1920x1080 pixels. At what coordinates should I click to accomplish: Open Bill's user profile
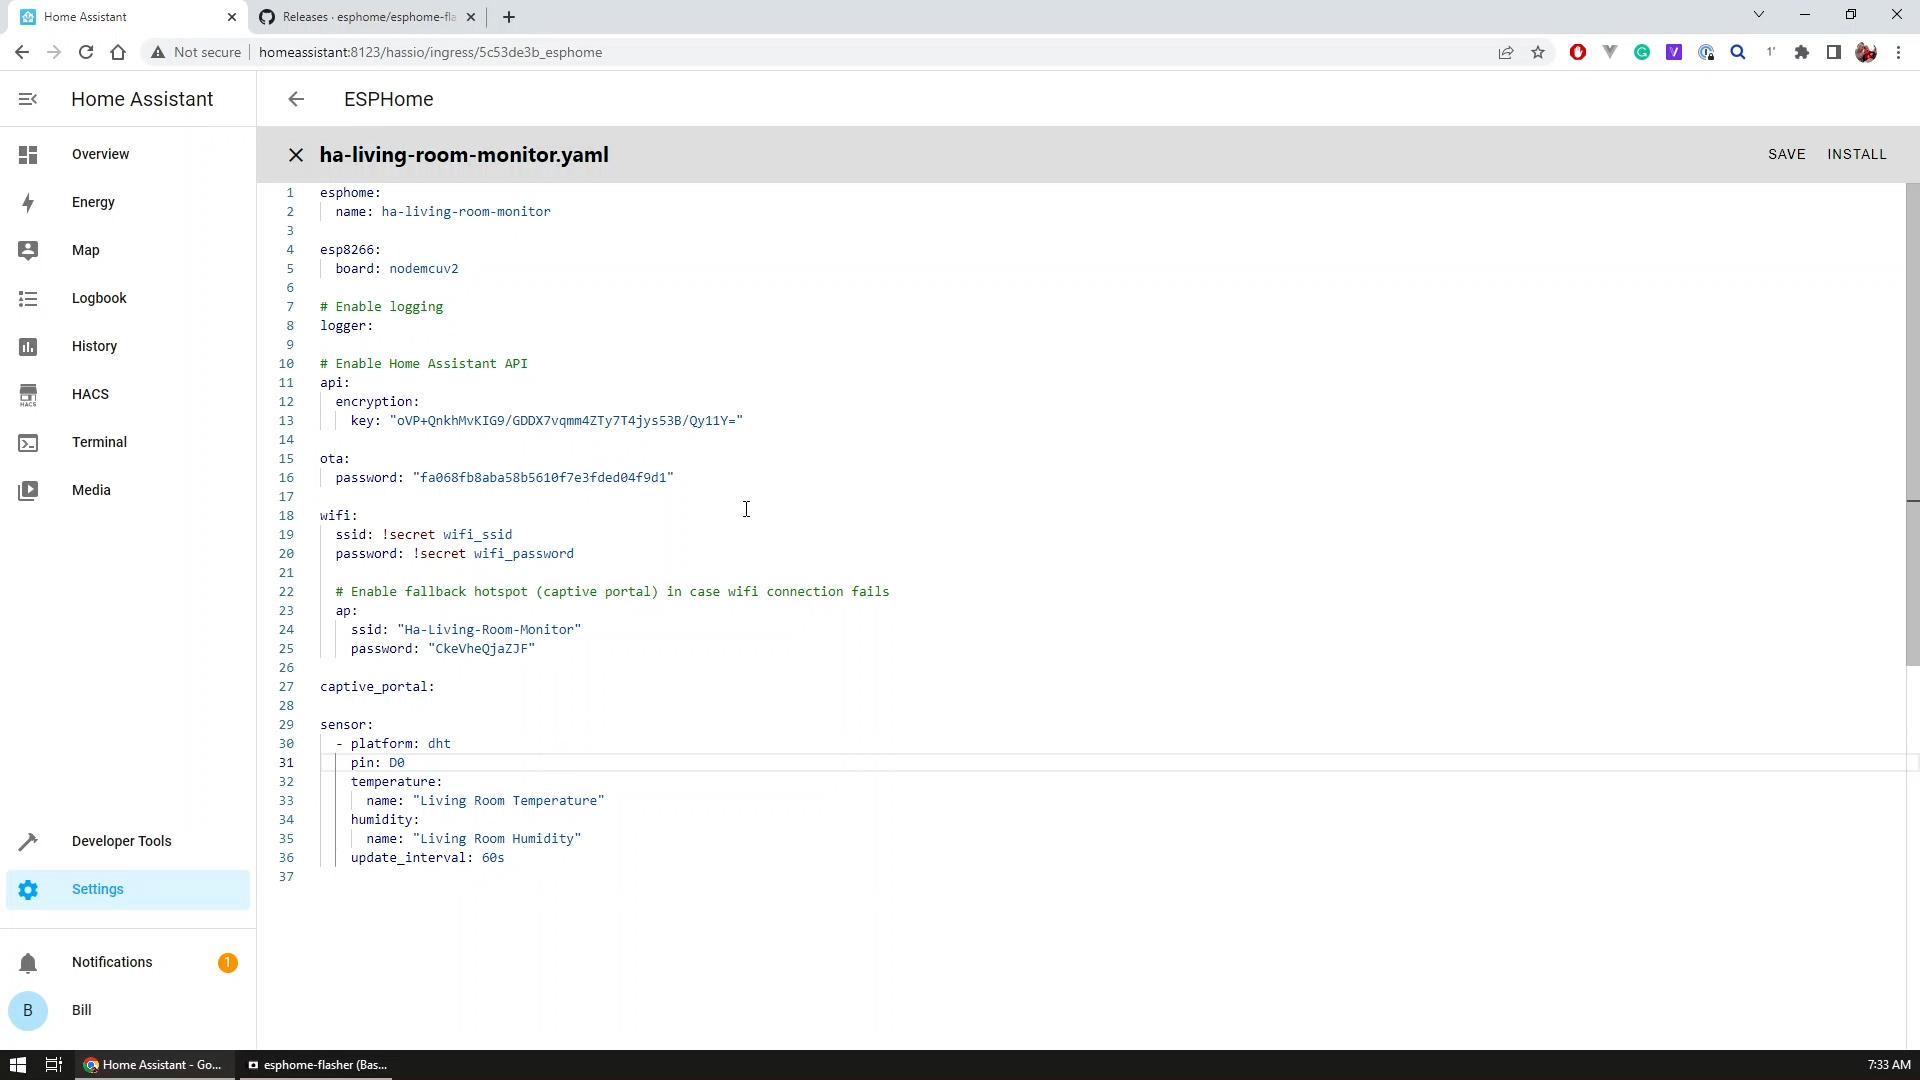[81, 1011]
